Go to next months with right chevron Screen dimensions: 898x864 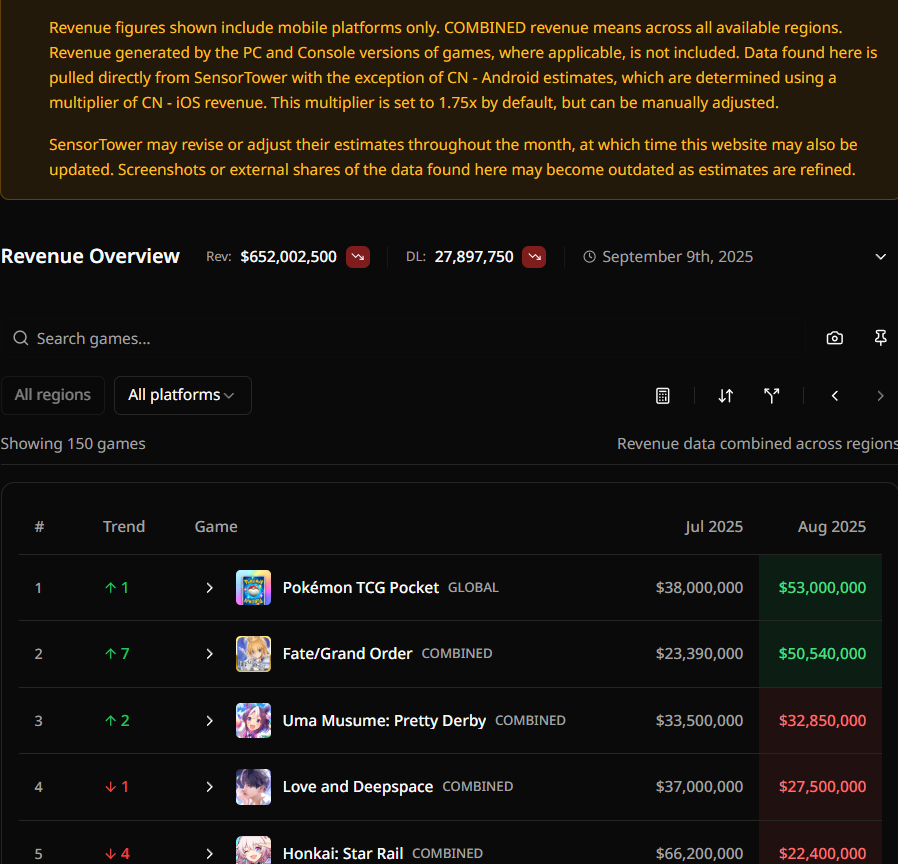click(880, 396)
